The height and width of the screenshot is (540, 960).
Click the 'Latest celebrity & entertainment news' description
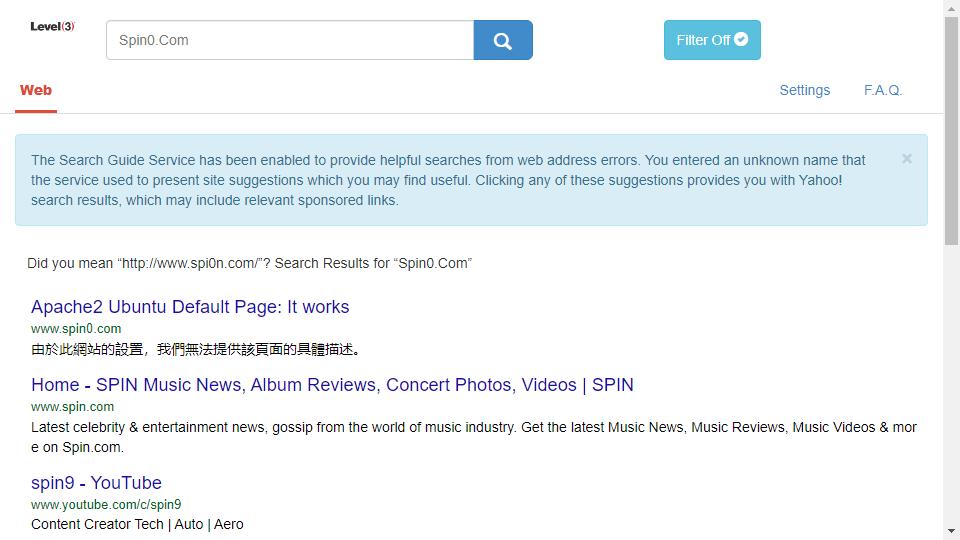(x=474, y=437)
